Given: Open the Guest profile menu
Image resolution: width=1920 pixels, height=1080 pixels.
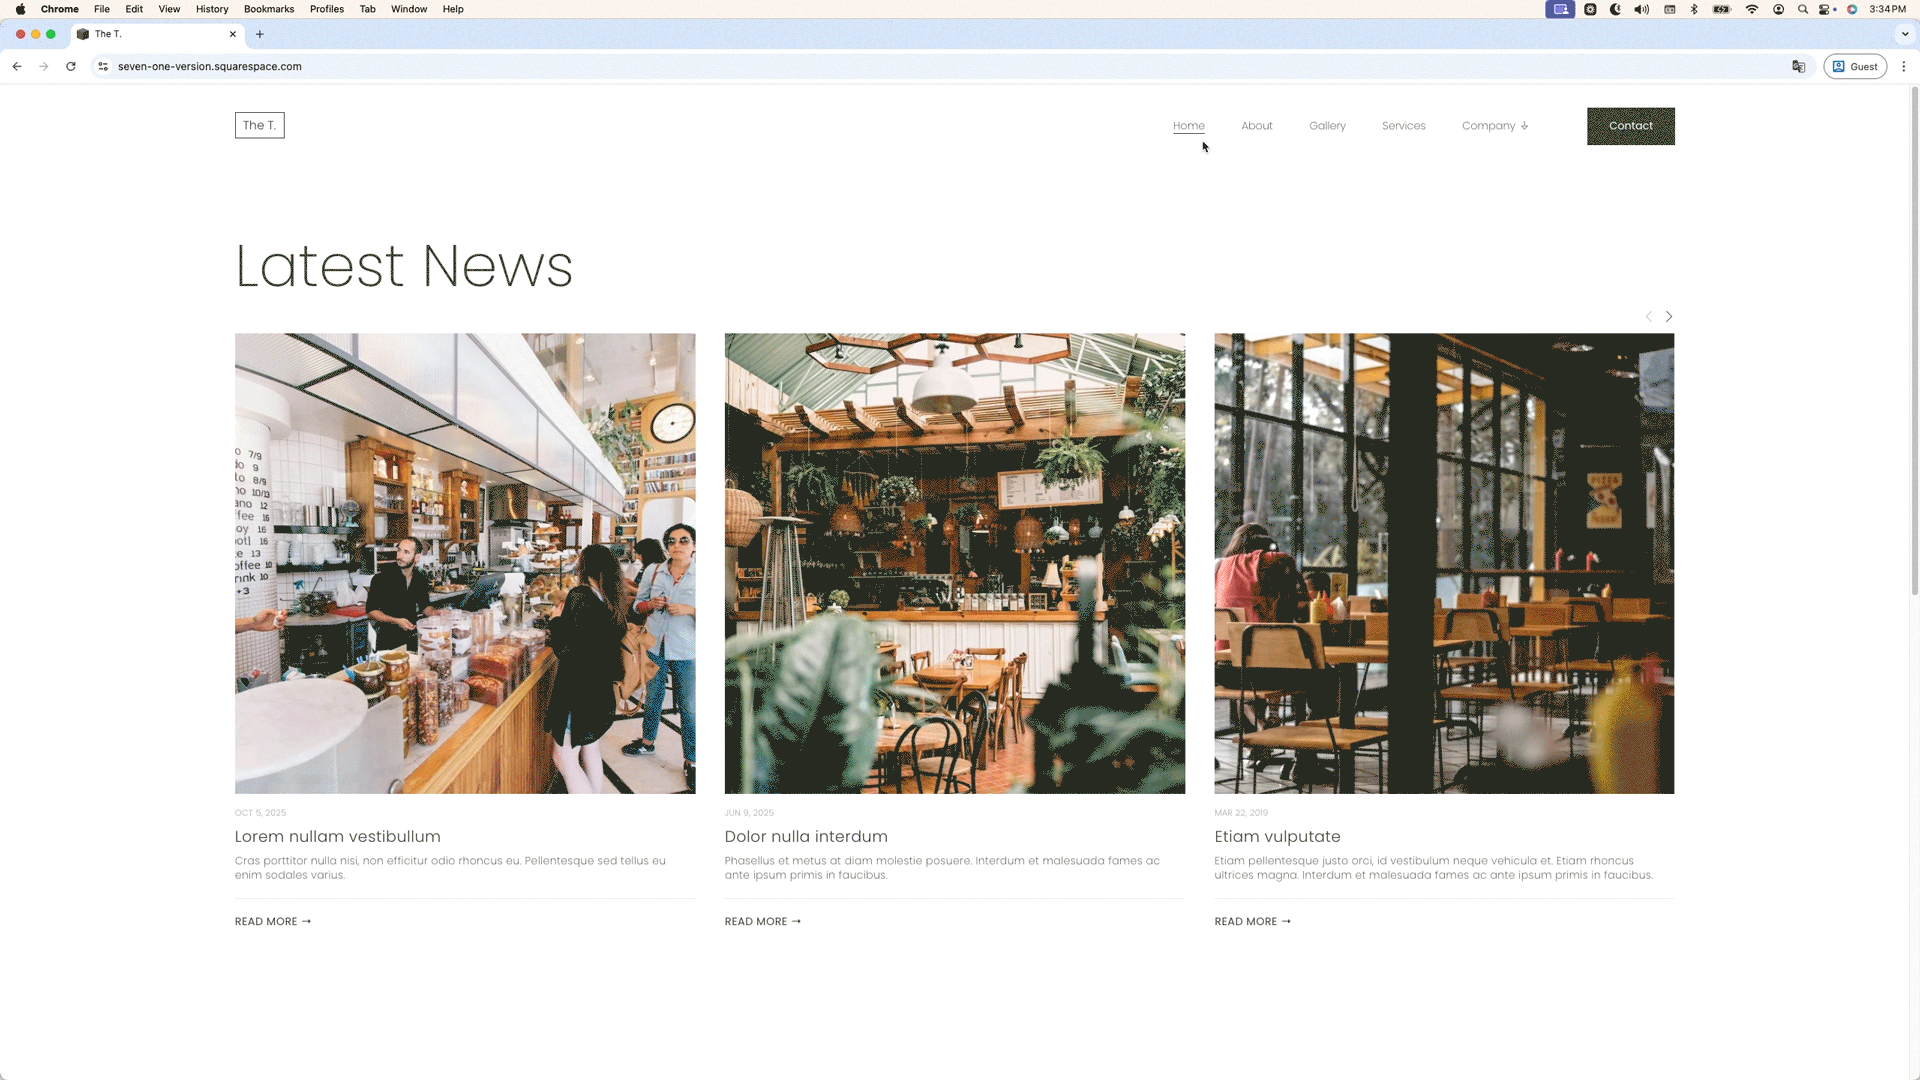Looking at the screenshot, I should [x=1854, y=67].
